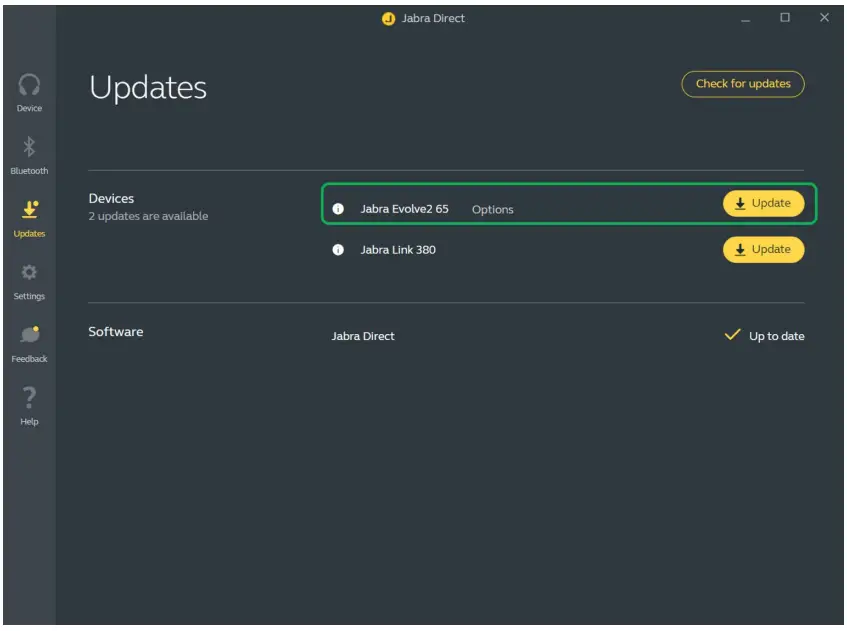Click the Jabra Evolve2 65 device name

click(x=405, y=209)
